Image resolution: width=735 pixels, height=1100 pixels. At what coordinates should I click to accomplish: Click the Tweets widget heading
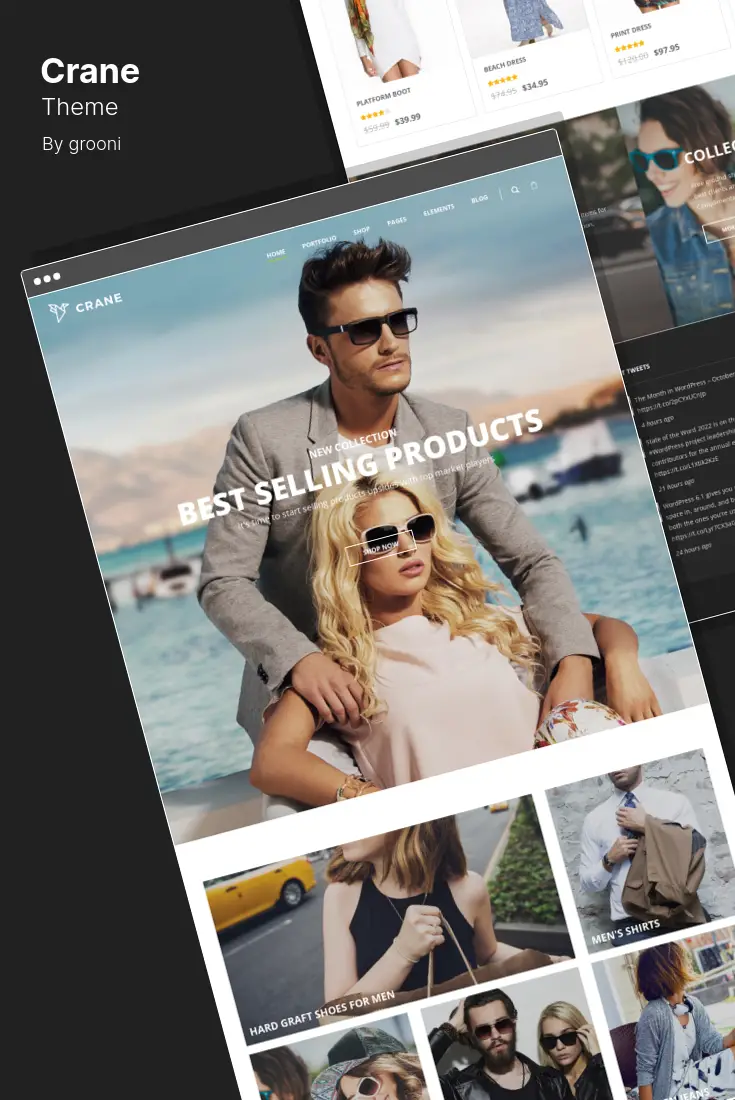pyautogui.click(x=636, y=369)
